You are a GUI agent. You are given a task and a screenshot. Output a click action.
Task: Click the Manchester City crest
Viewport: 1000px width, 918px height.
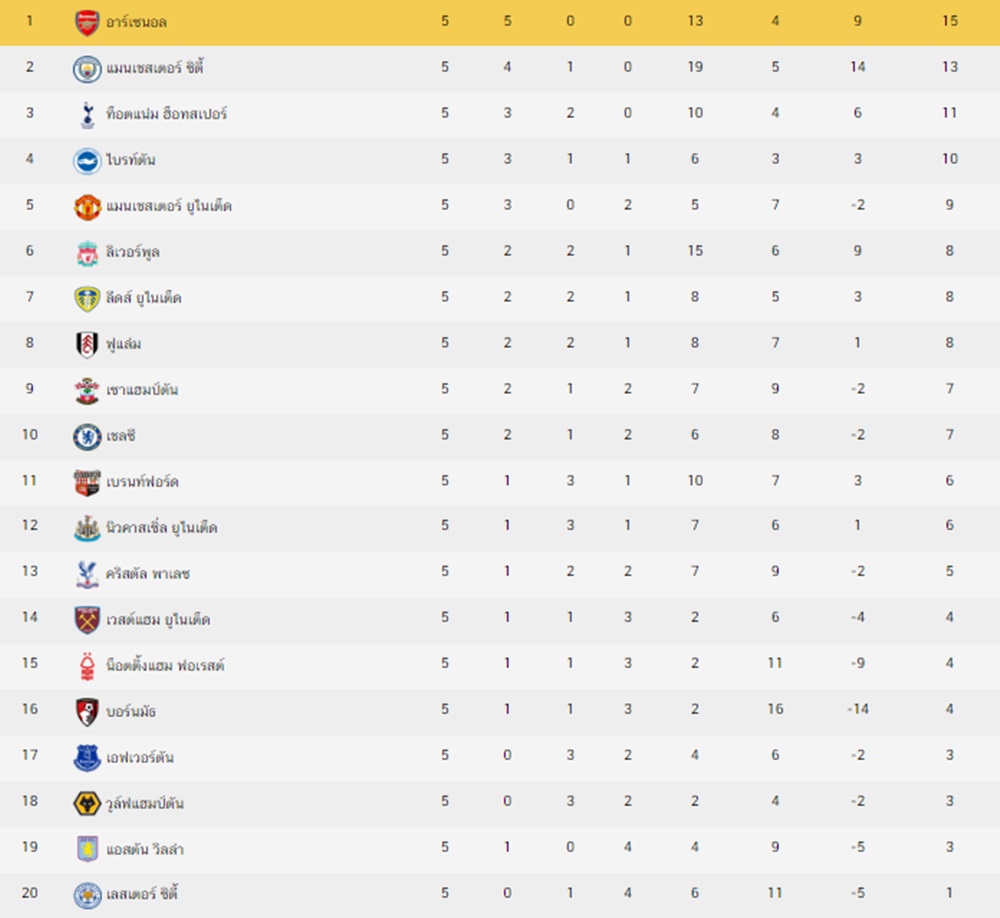(87, 68)
